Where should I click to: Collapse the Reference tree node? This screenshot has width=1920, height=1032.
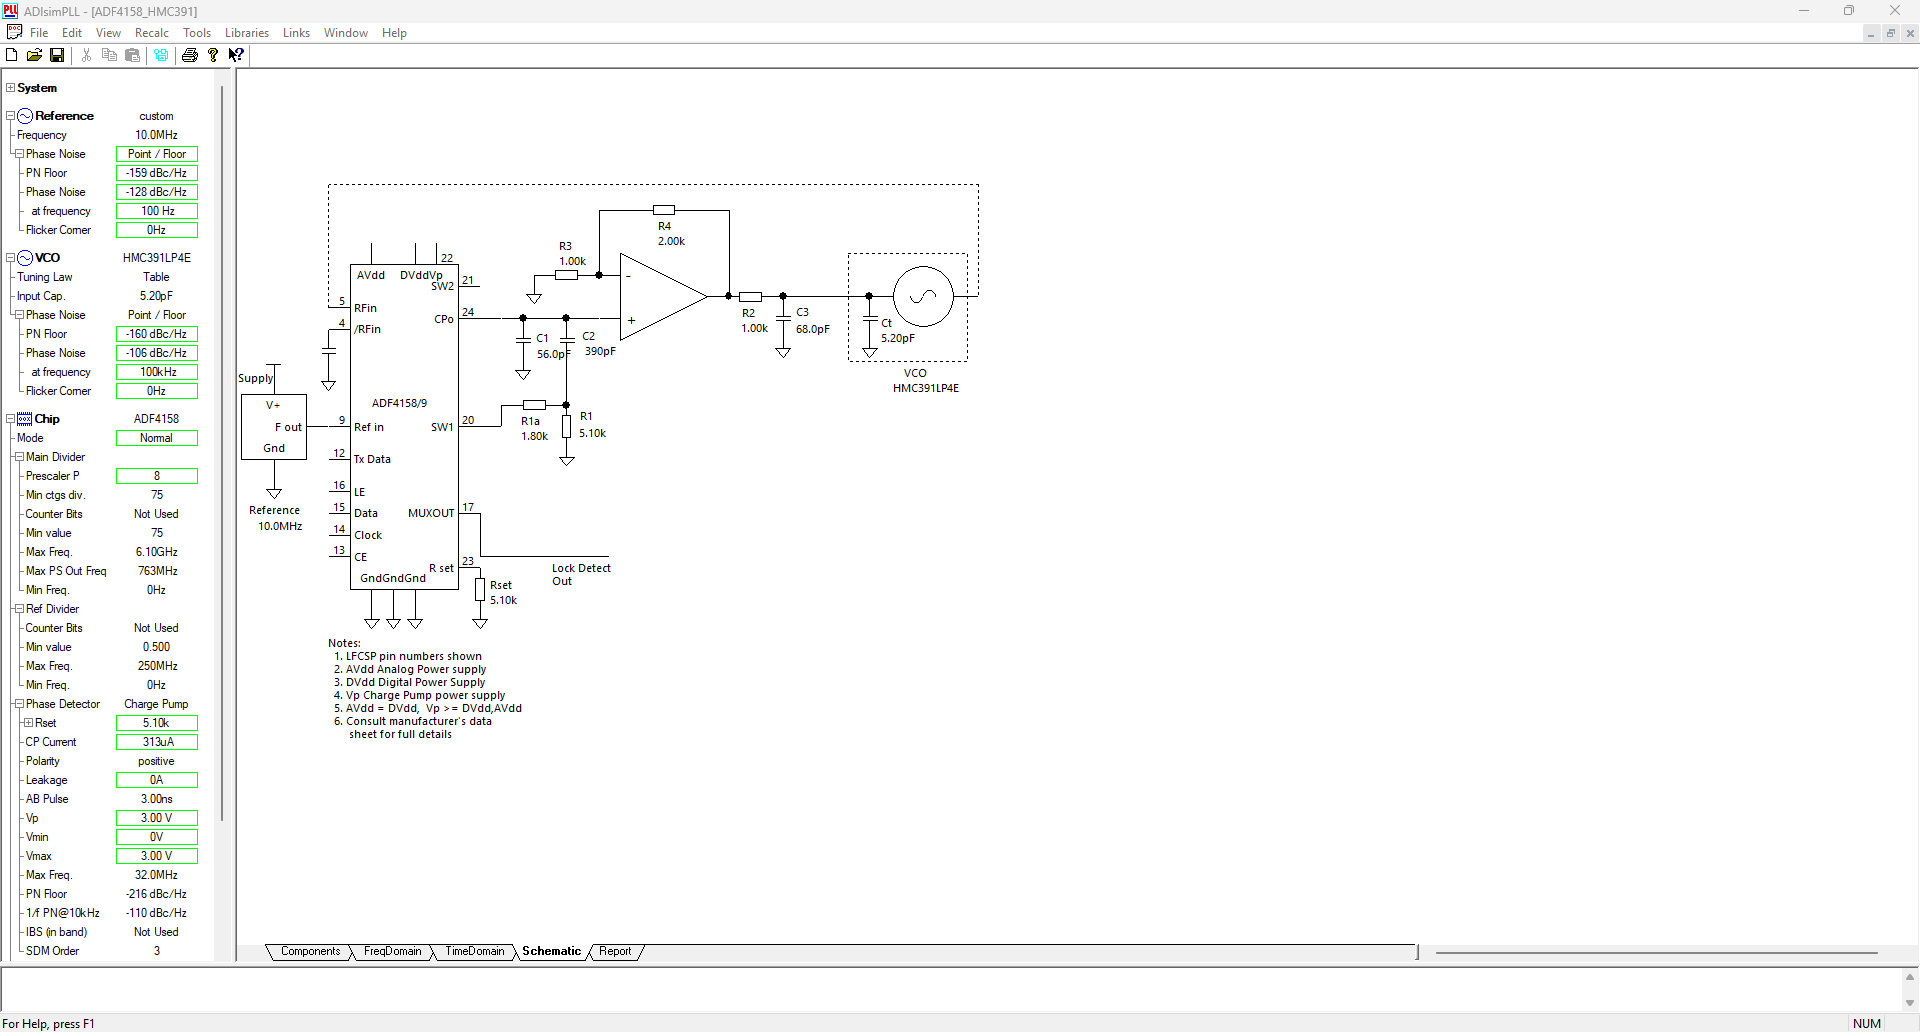pyautogui.click(x=10, y=116)
